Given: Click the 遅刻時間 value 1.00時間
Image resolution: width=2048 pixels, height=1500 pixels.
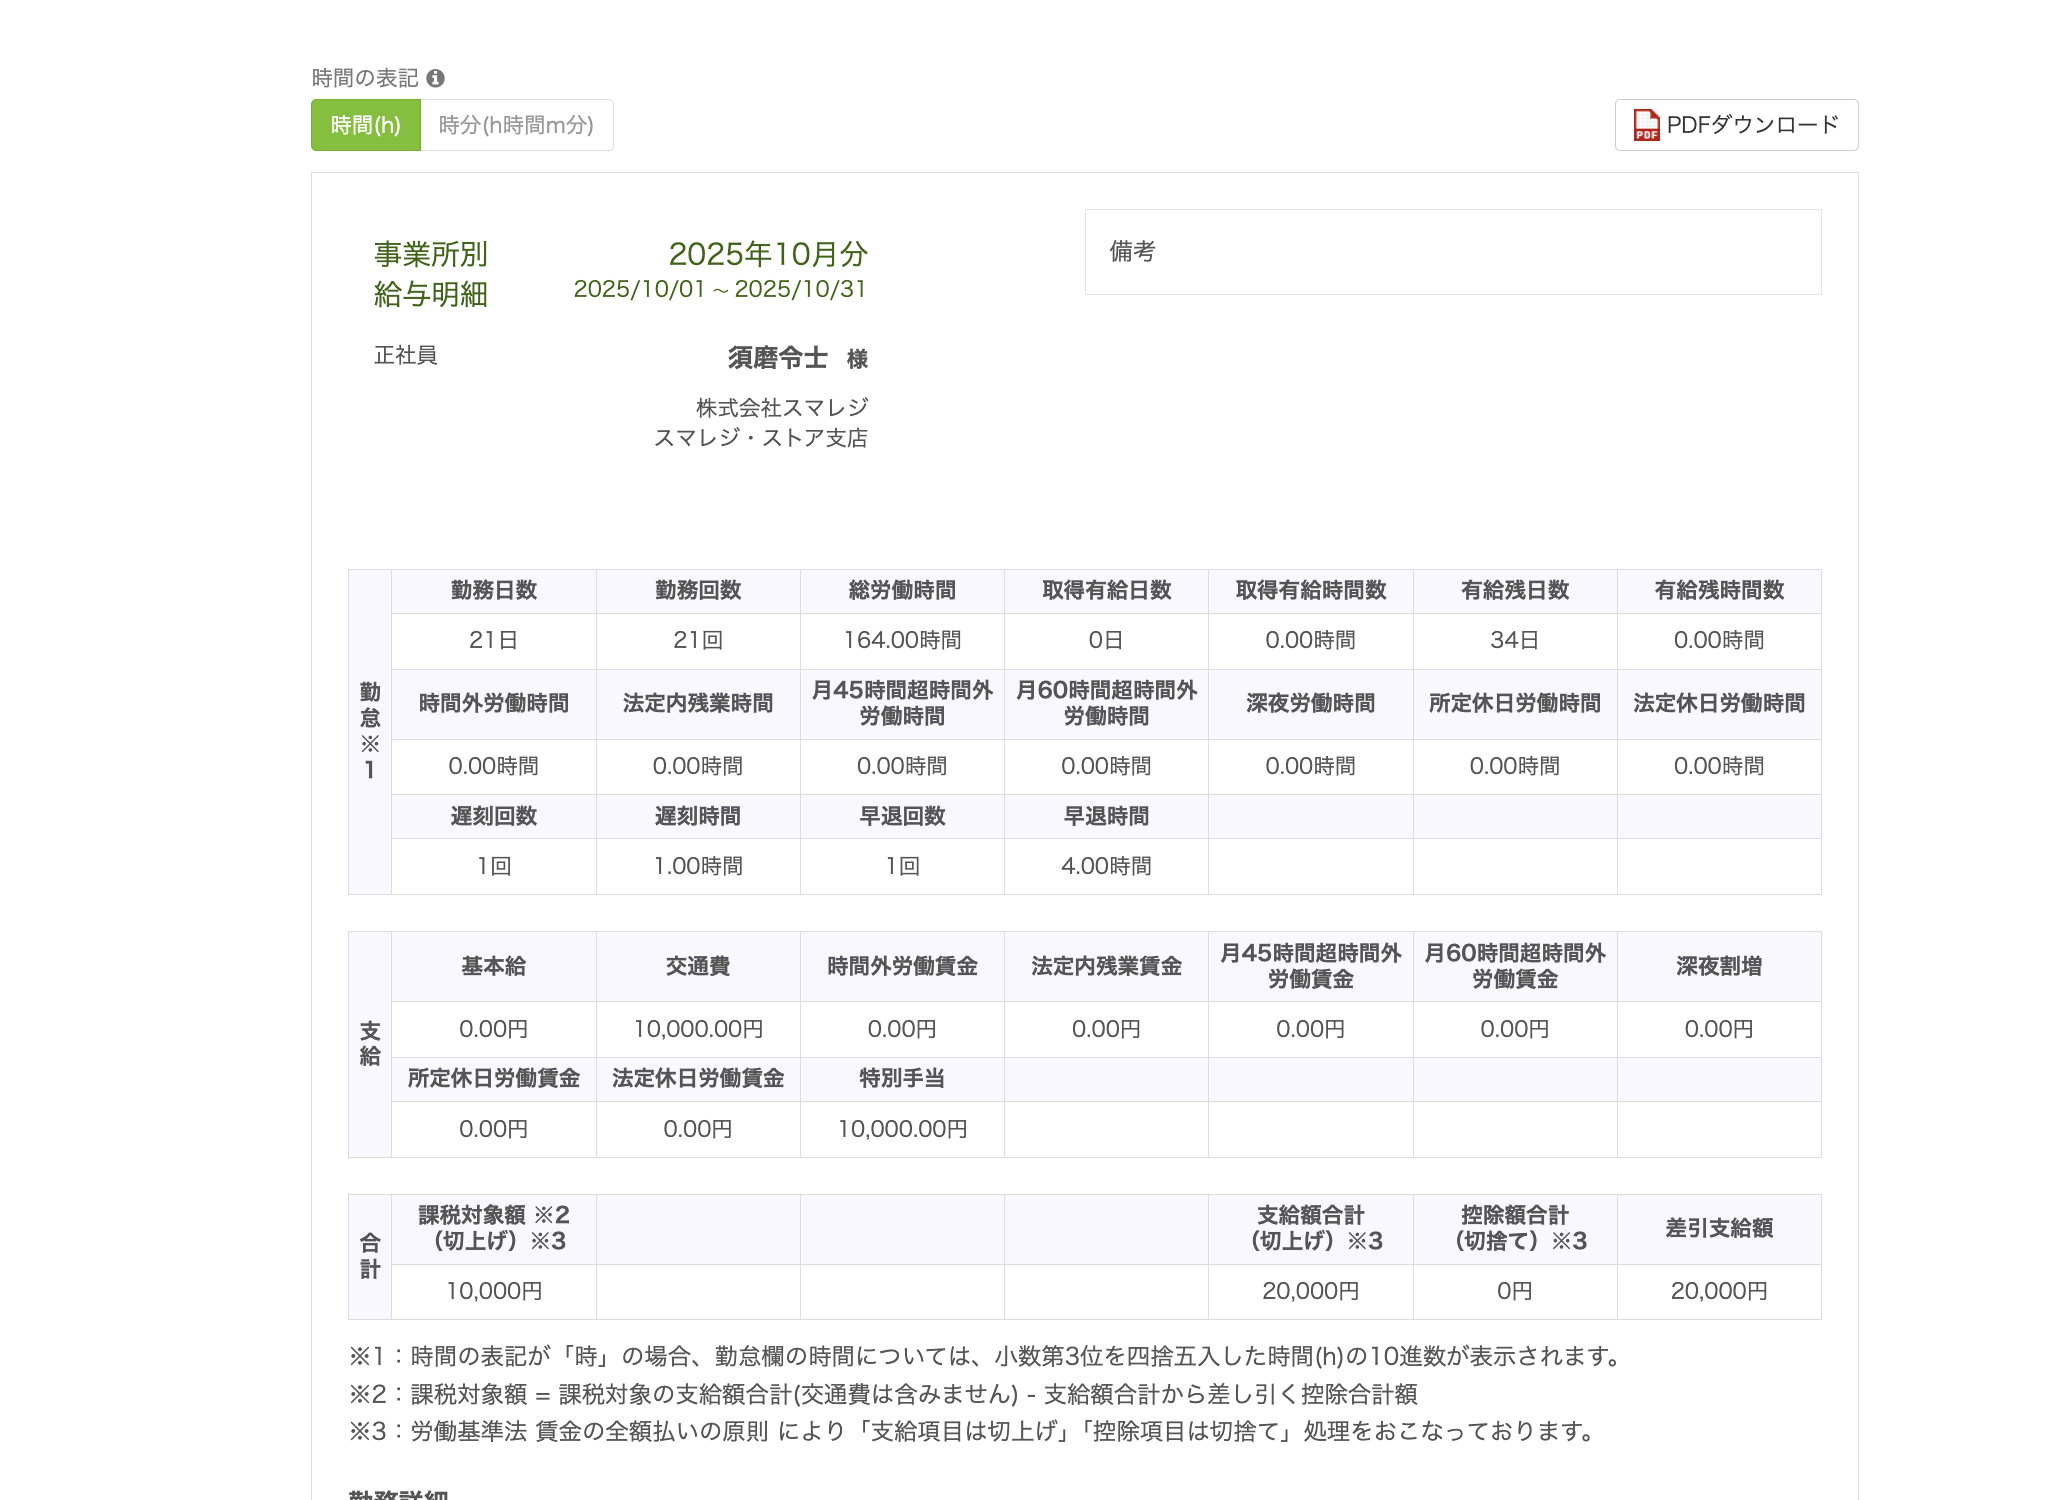Looking at the screenshot, I should [x=698, y=866].
